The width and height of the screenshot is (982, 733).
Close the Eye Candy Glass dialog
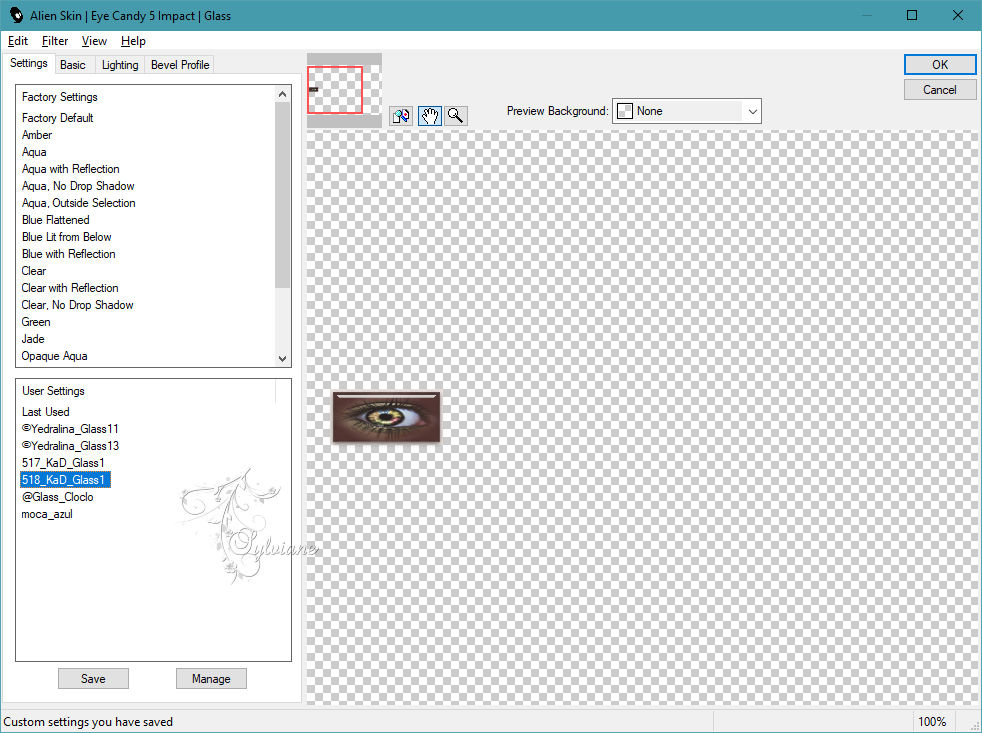[x=958, y=15]
